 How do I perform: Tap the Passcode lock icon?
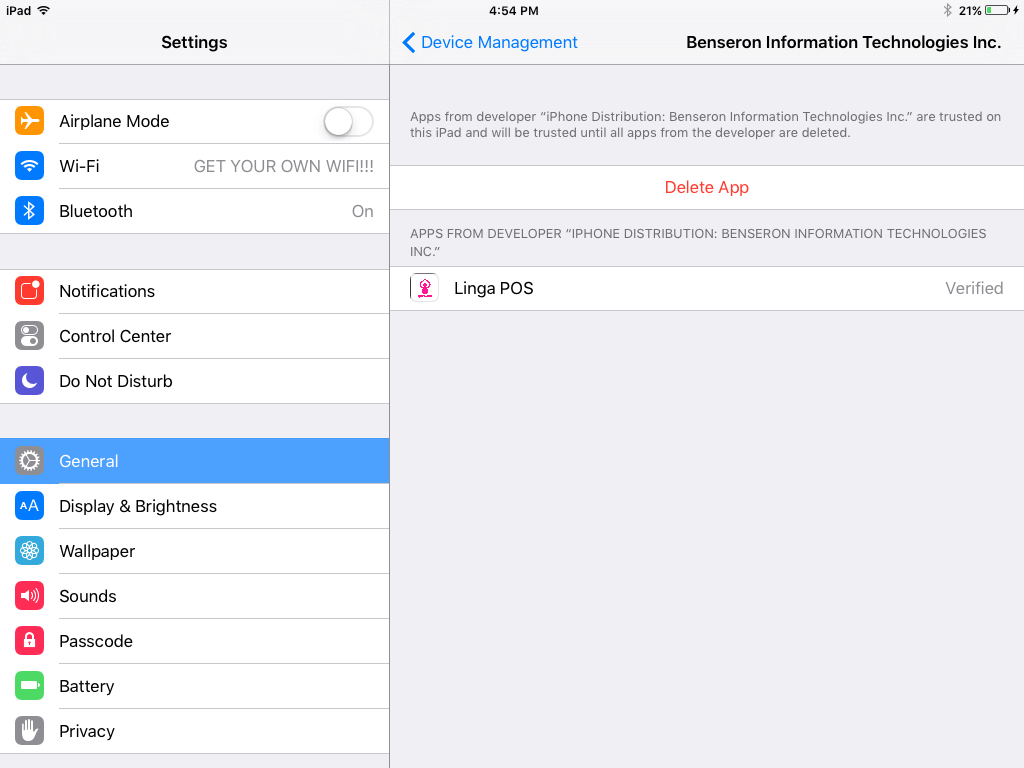[x=30, y=641]
